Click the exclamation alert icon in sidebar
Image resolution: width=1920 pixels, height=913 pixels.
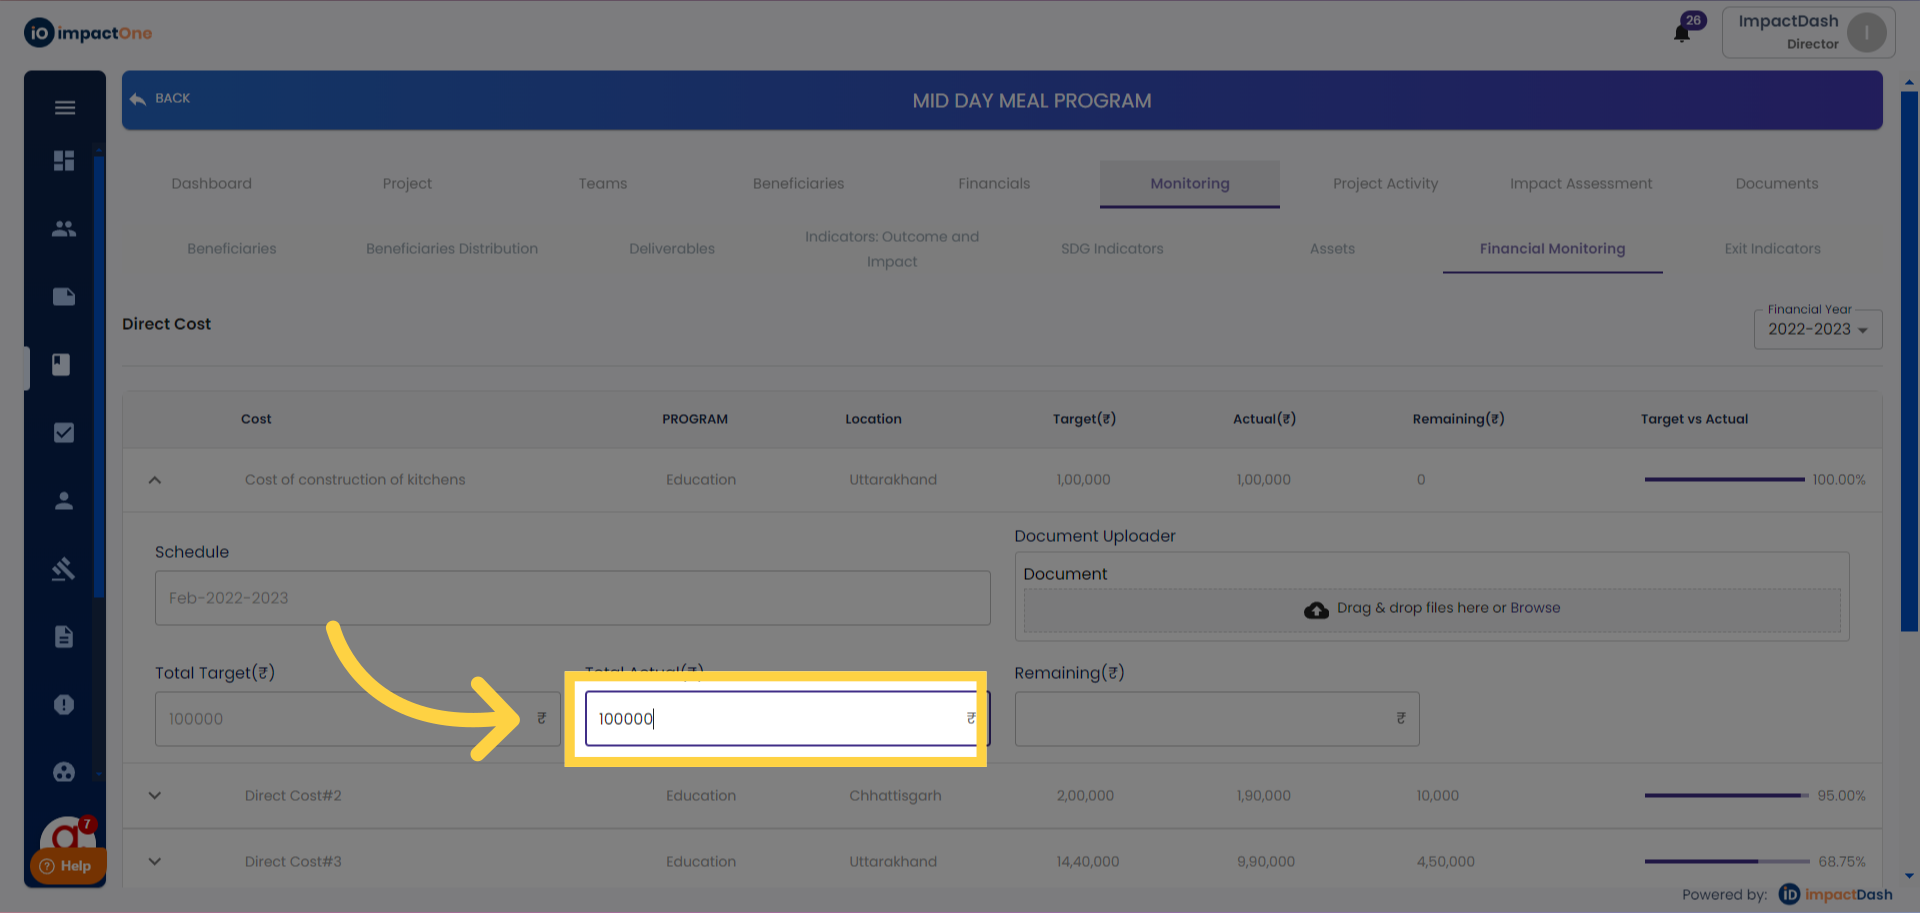click(64, 705)
